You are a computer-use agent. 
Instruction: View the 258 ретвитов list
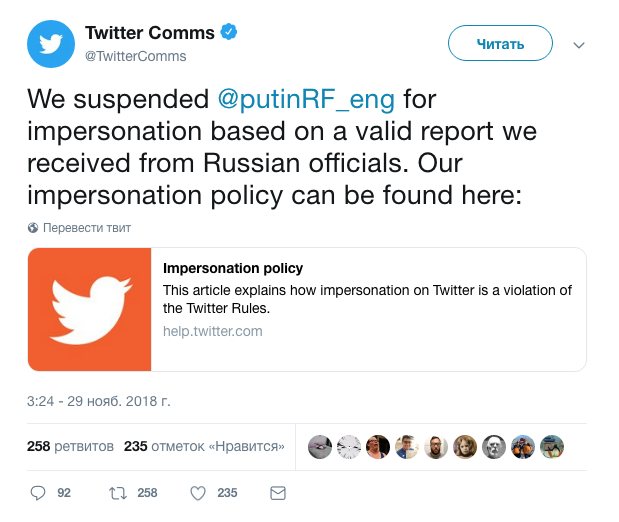tap(70, 446)
